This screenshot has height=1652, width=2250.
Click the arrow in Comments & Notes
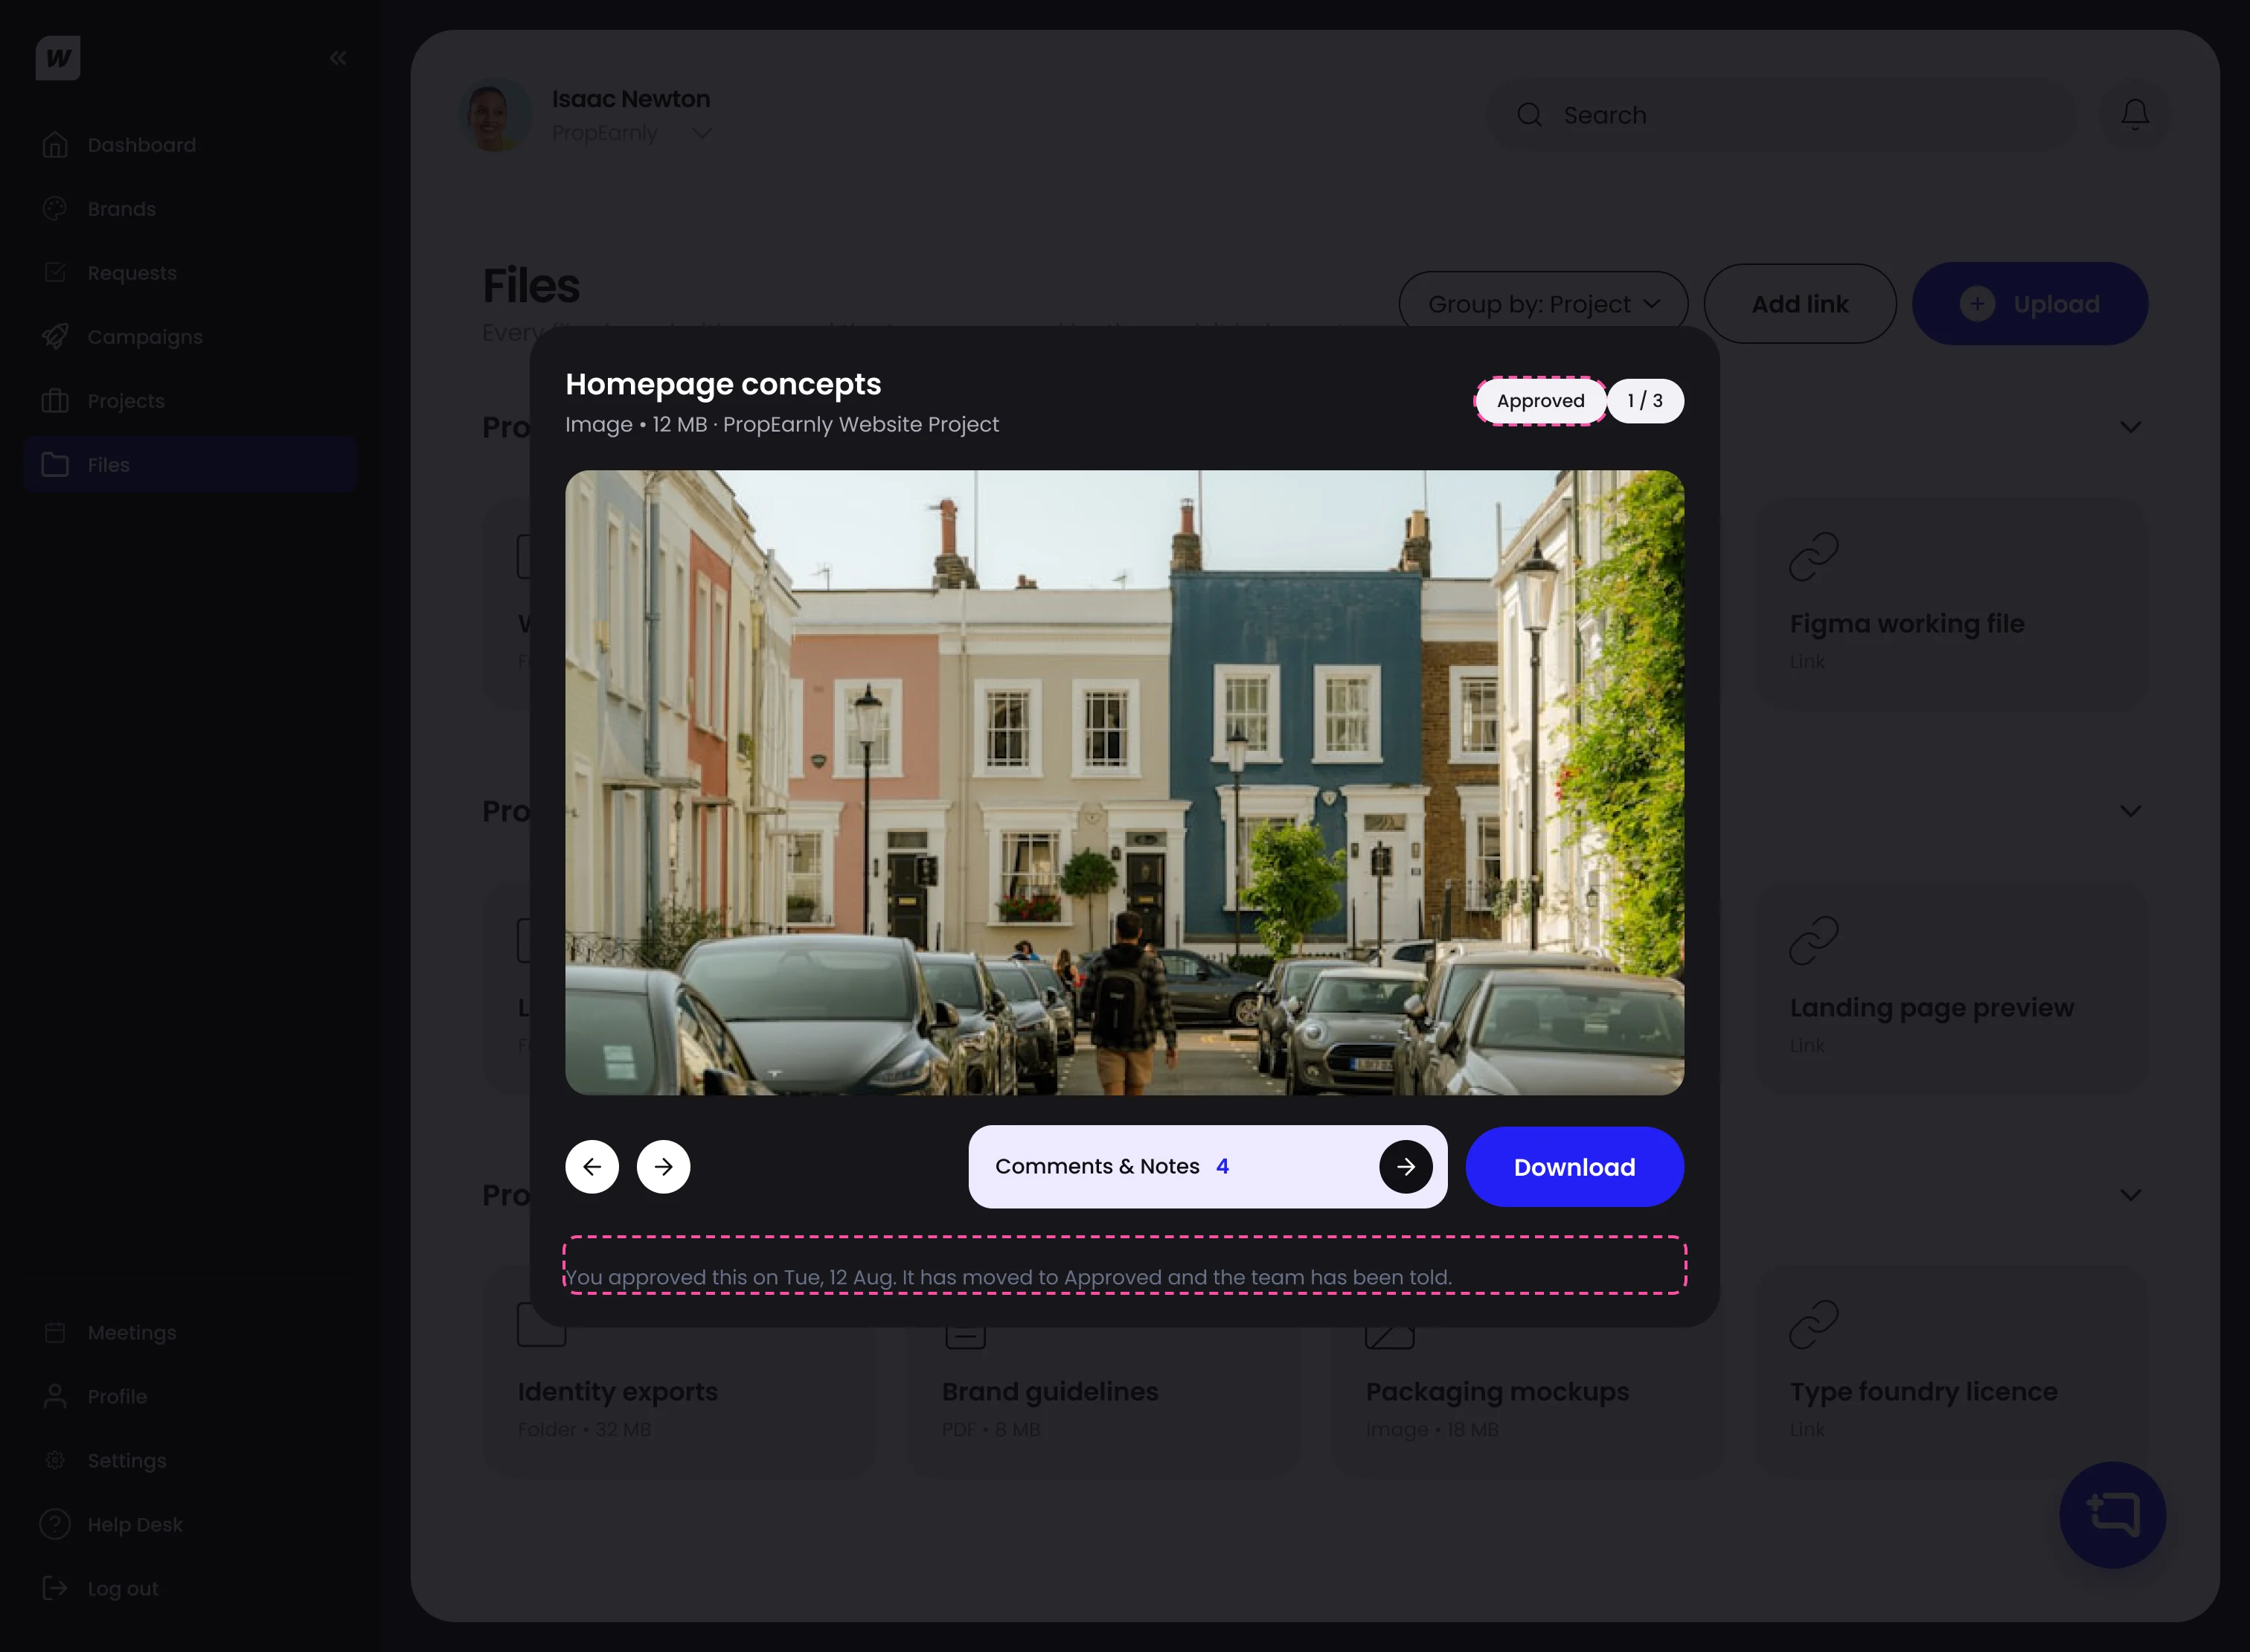1406,1167
